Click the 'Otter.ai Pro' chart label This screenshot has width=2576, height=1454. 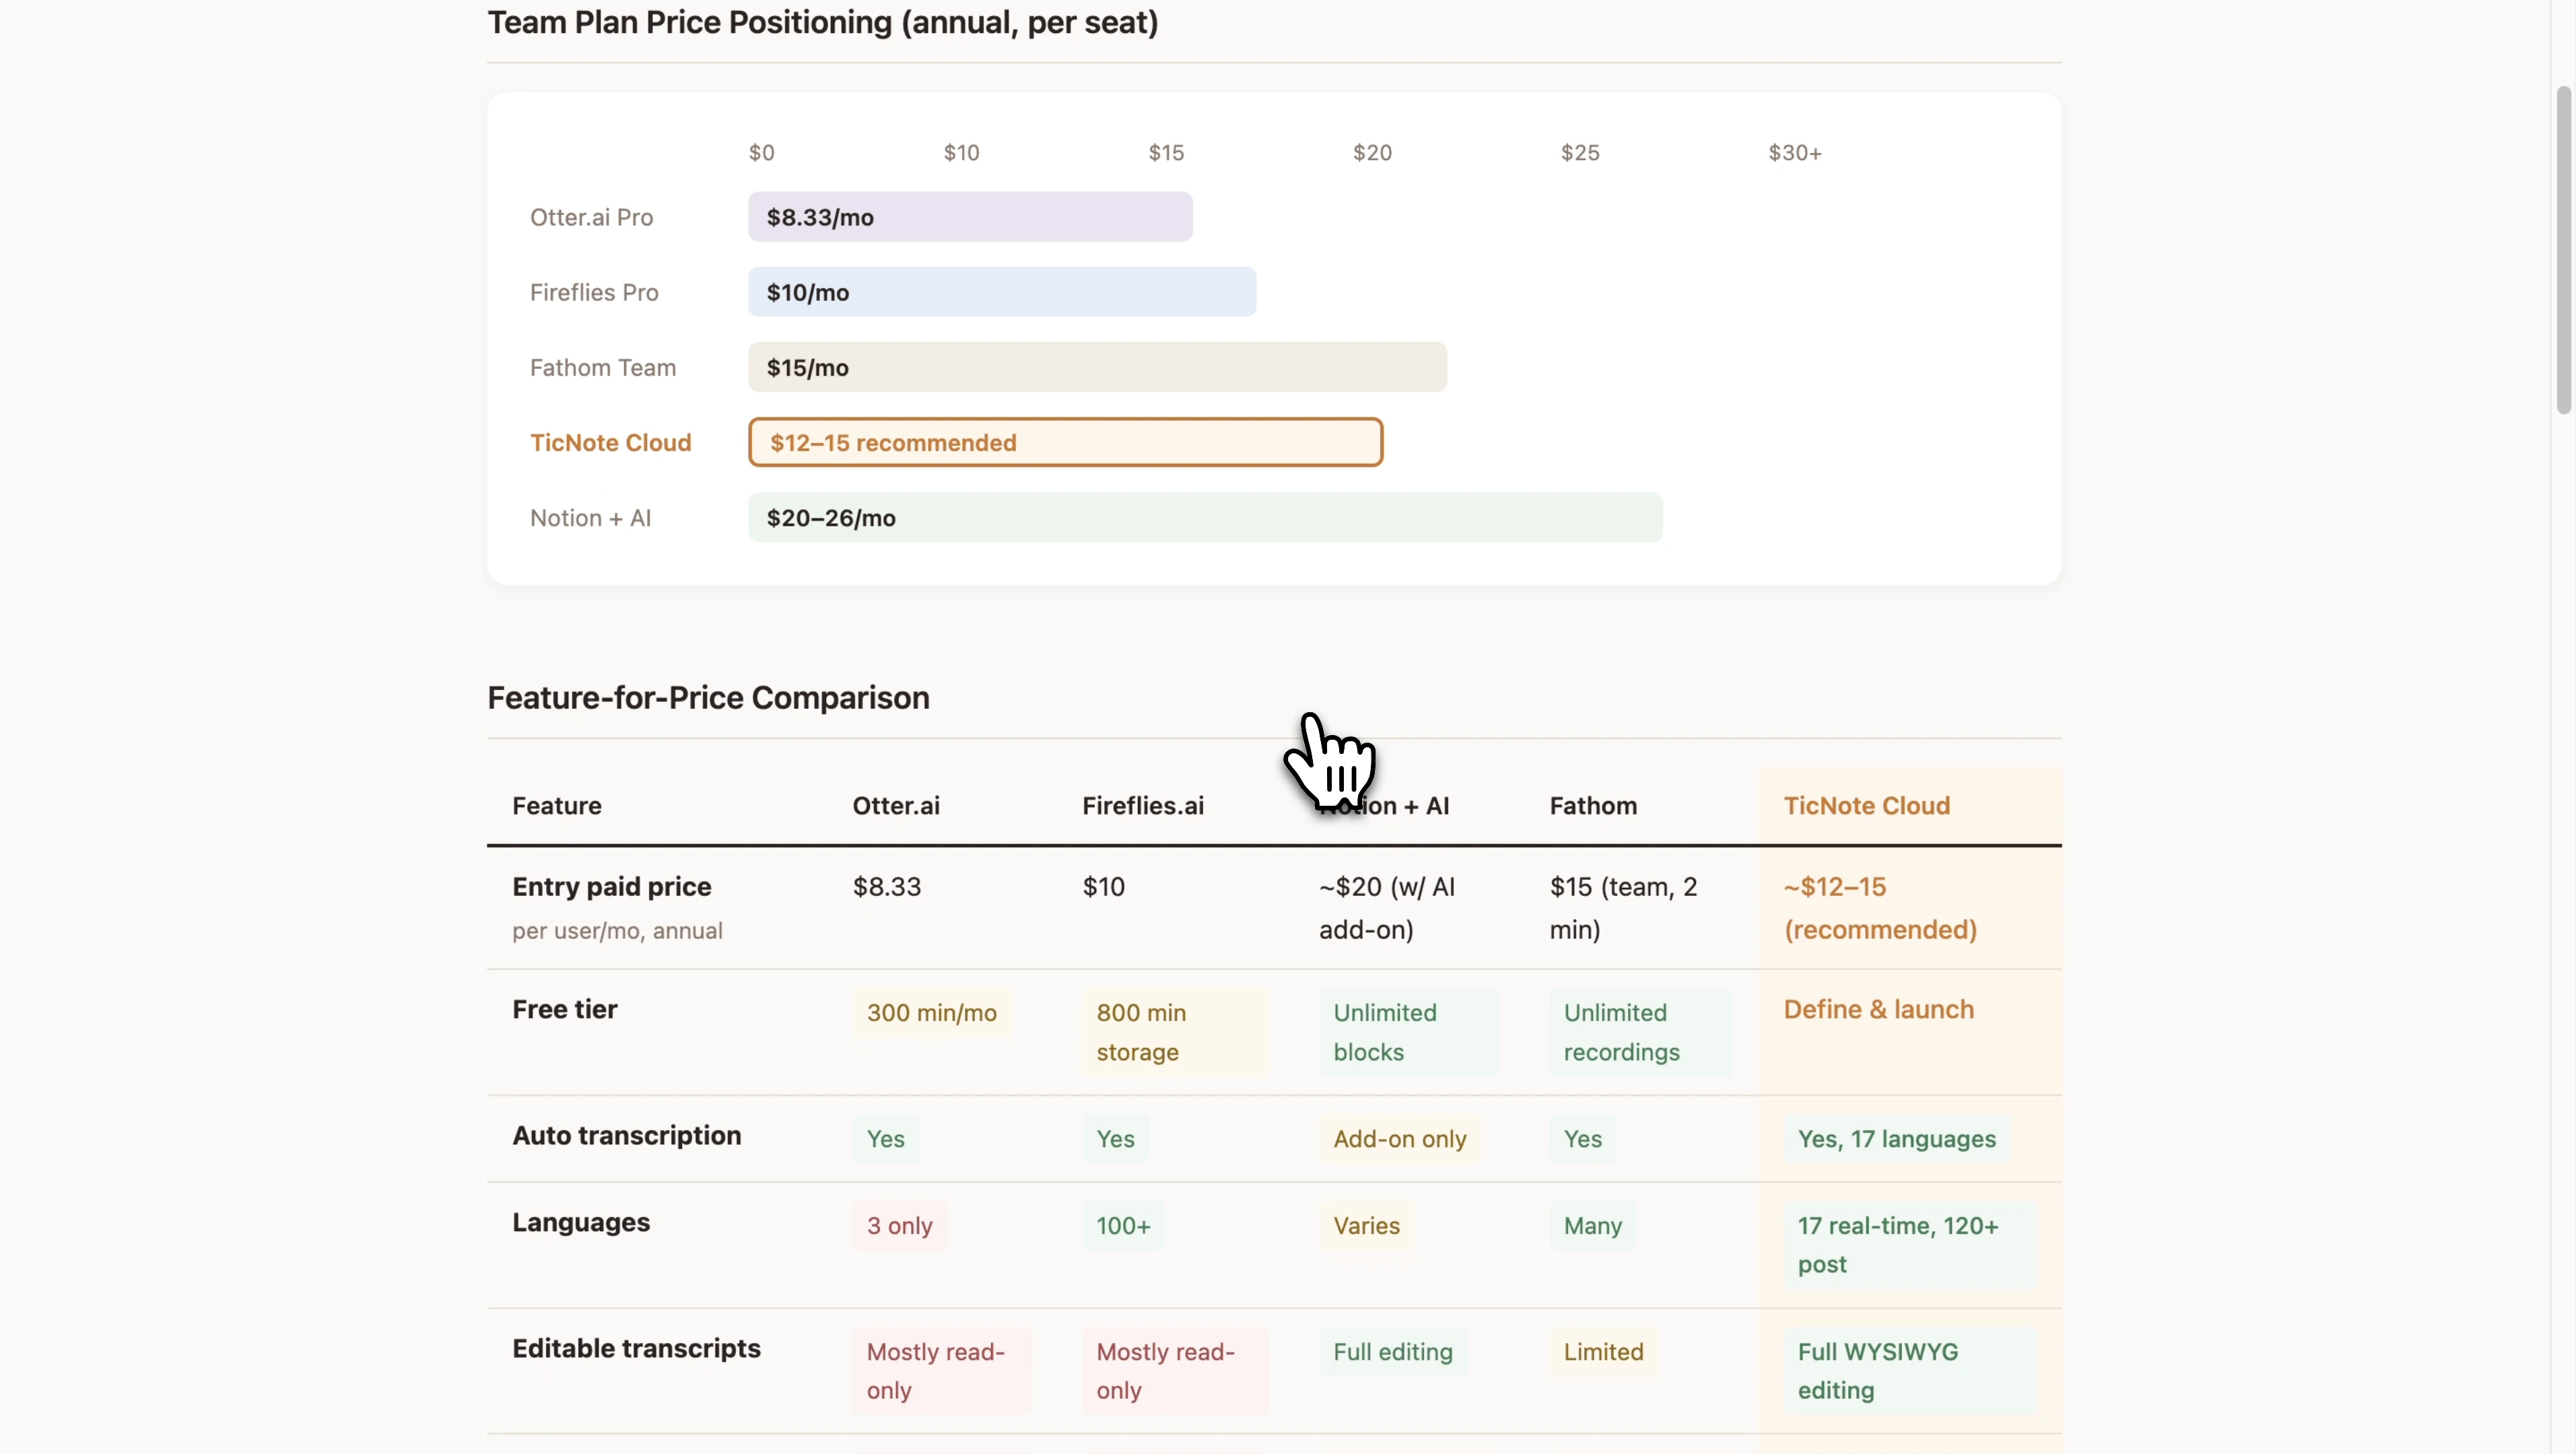[x=591, y=217]
